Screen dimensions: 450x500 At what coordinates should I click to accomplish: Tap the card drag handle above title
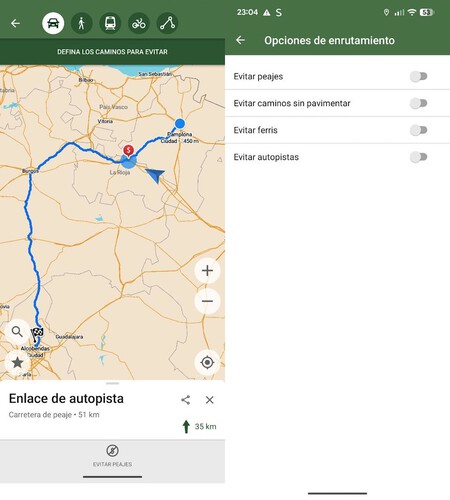[x=112, y=383]
